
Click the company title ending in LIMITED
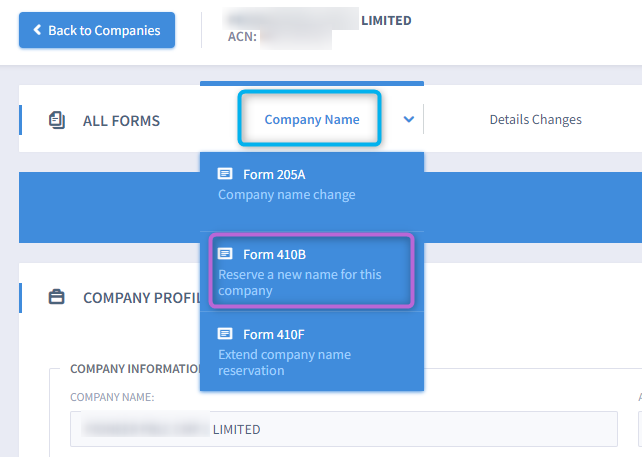pyautogui.click(x=317, y=20)
